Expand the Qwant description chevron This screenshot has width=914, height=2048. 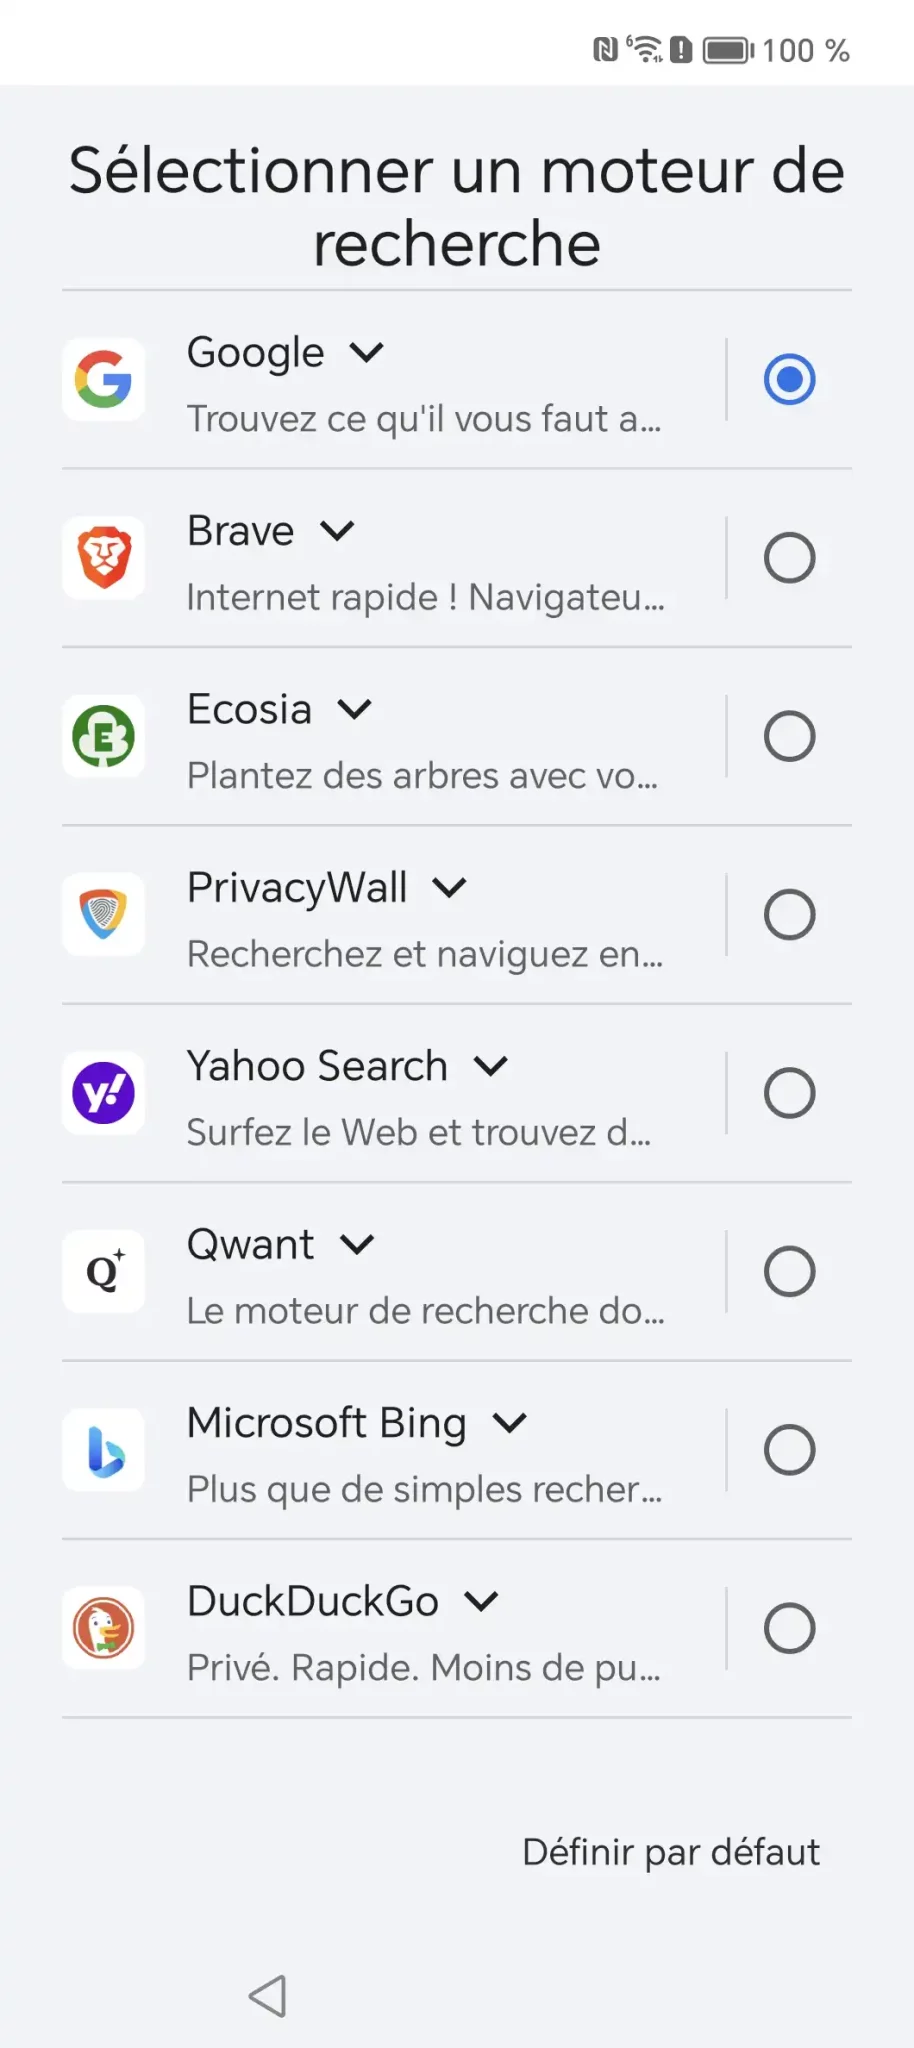[x=357, y=1245]
